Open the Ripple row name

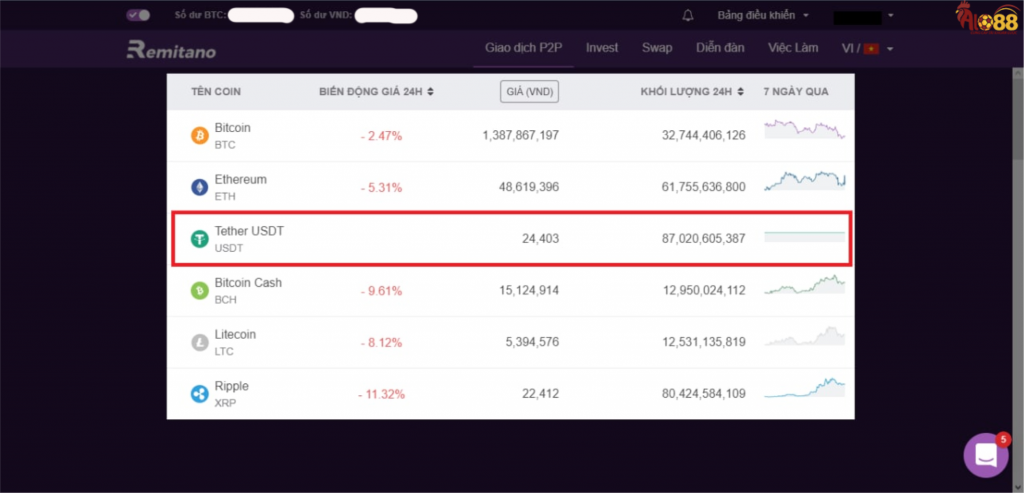coord(232,386)
